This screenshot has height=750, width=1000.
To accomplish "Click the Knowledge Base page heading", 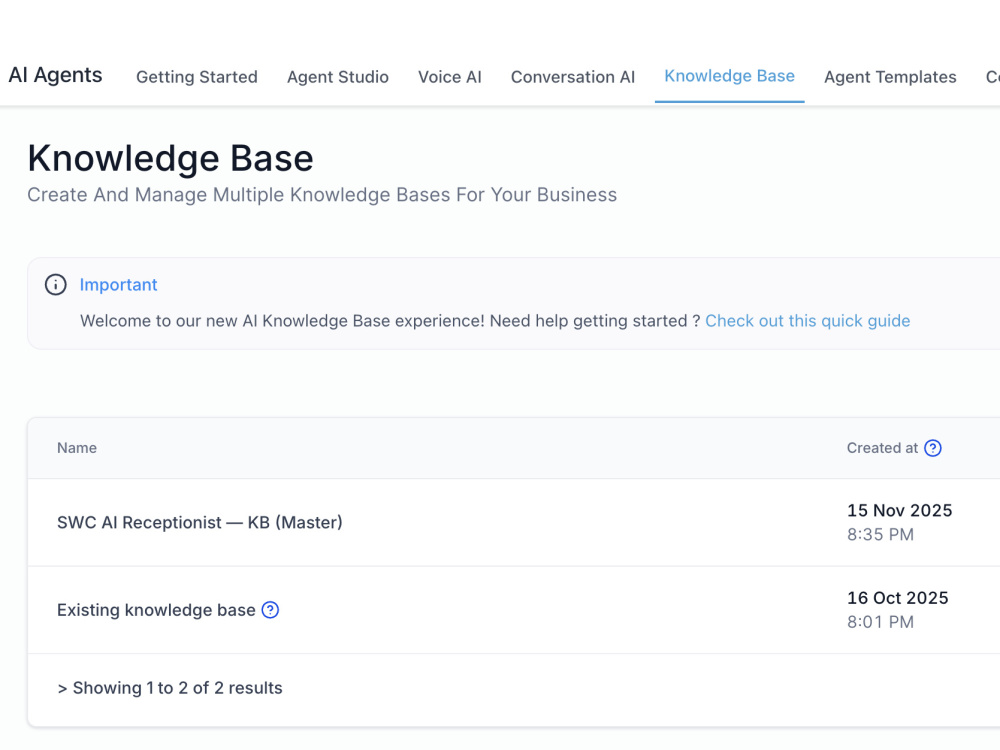I will (x=170, y=158).
